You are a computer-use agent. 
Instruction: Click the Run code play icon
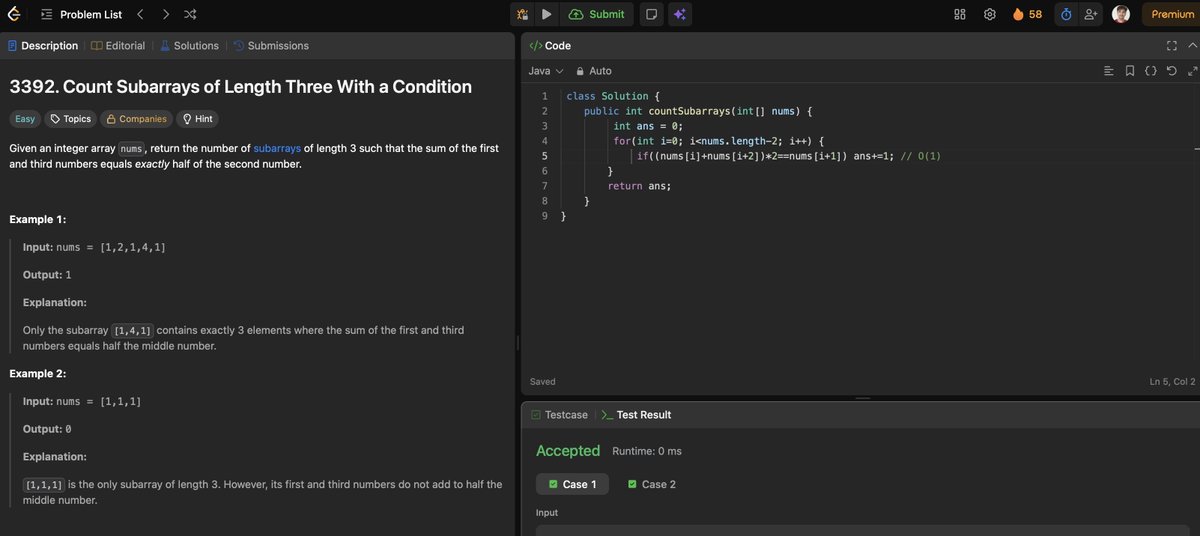coord(546,14)
